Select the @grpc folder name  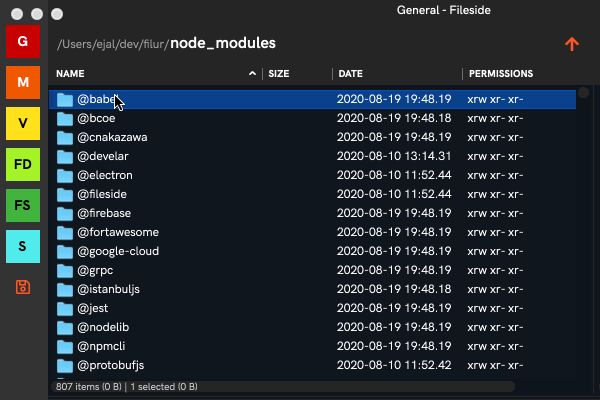pos(95,270)
